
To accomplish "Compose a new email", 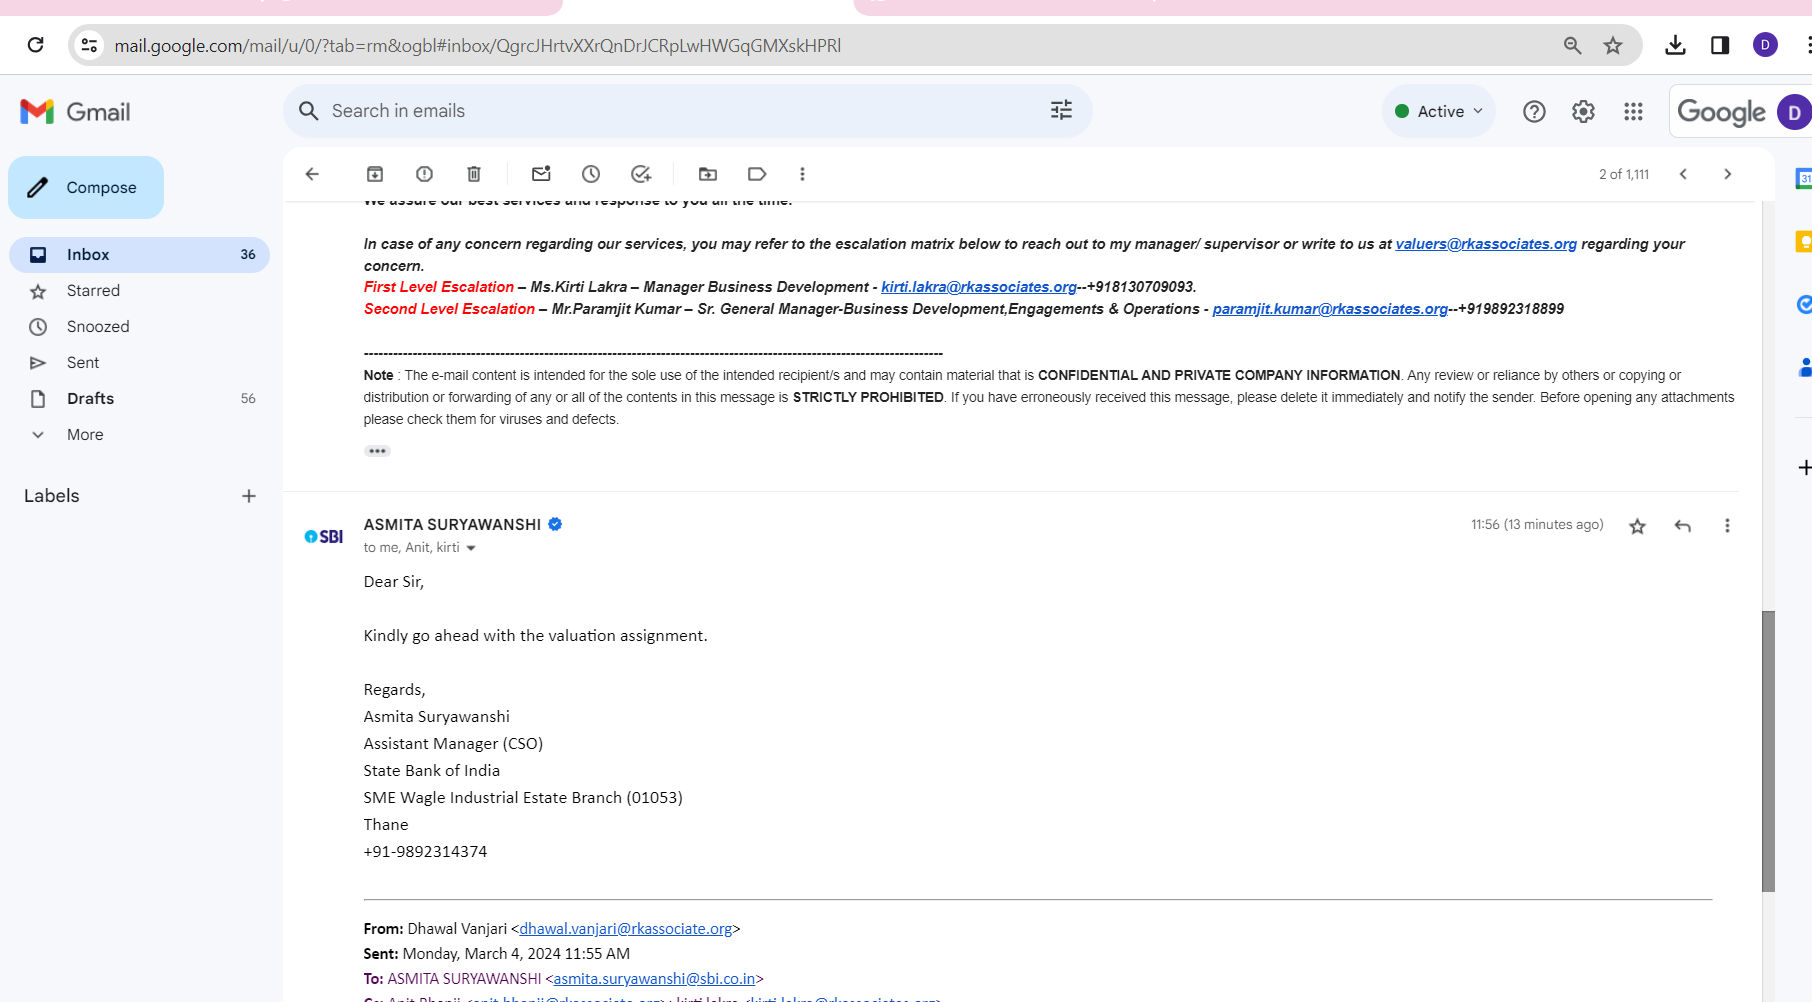I will (x=86, y=187).
